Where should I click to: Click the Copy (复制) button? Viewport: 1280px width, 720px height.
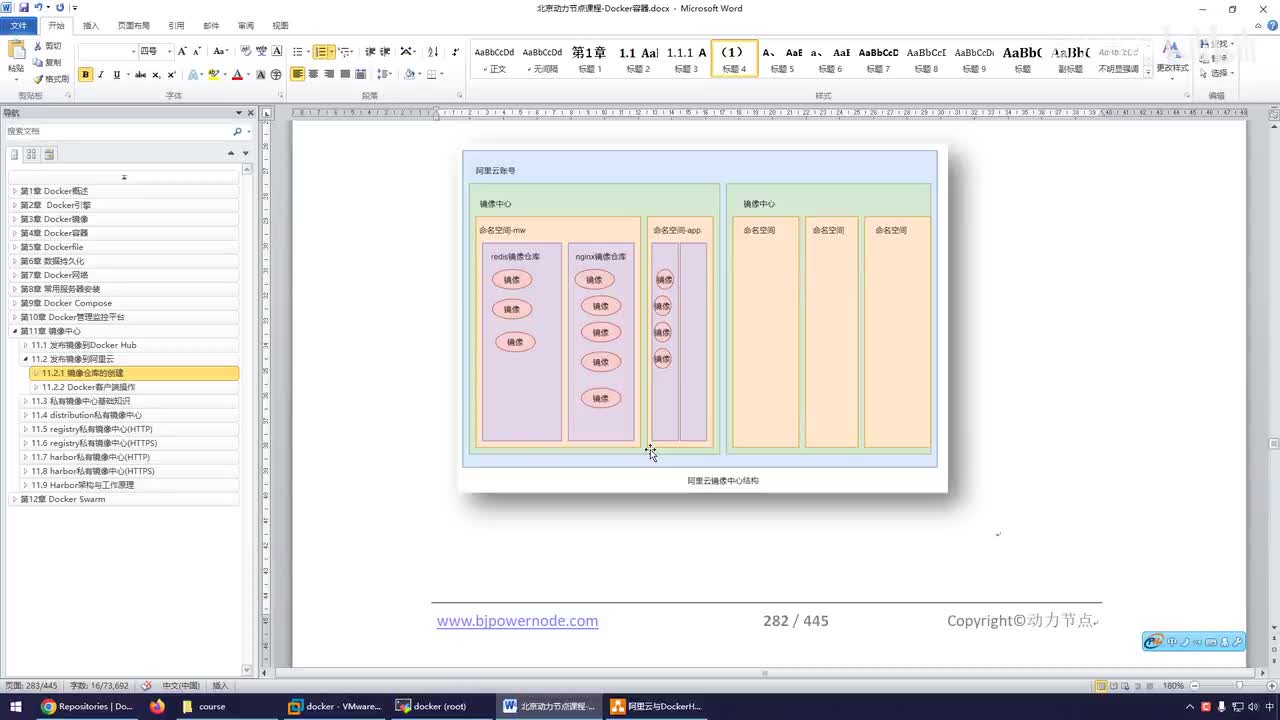point(47,62)
